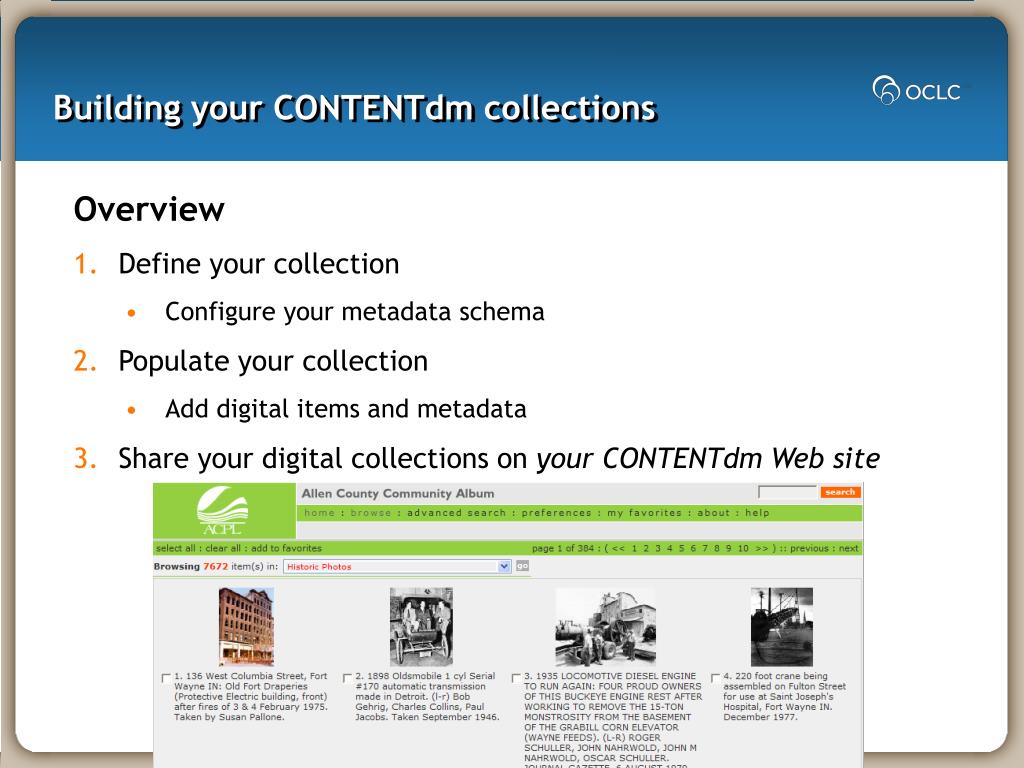The width and height of the screenshot is (1024, 768).
Task: Open the help nav link
Action: tap(758, 513)
